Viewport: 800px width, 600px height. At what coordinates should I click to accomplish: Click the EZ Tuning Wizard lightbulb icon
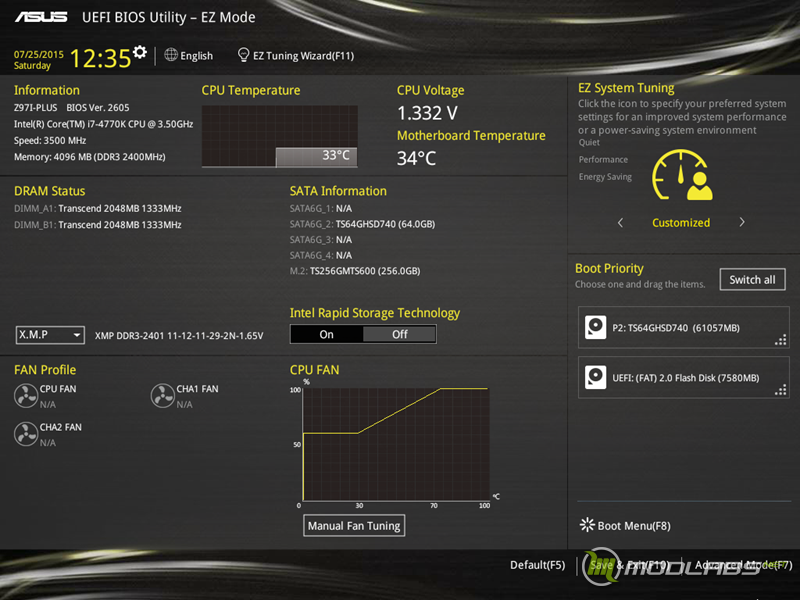pos(243,55)
